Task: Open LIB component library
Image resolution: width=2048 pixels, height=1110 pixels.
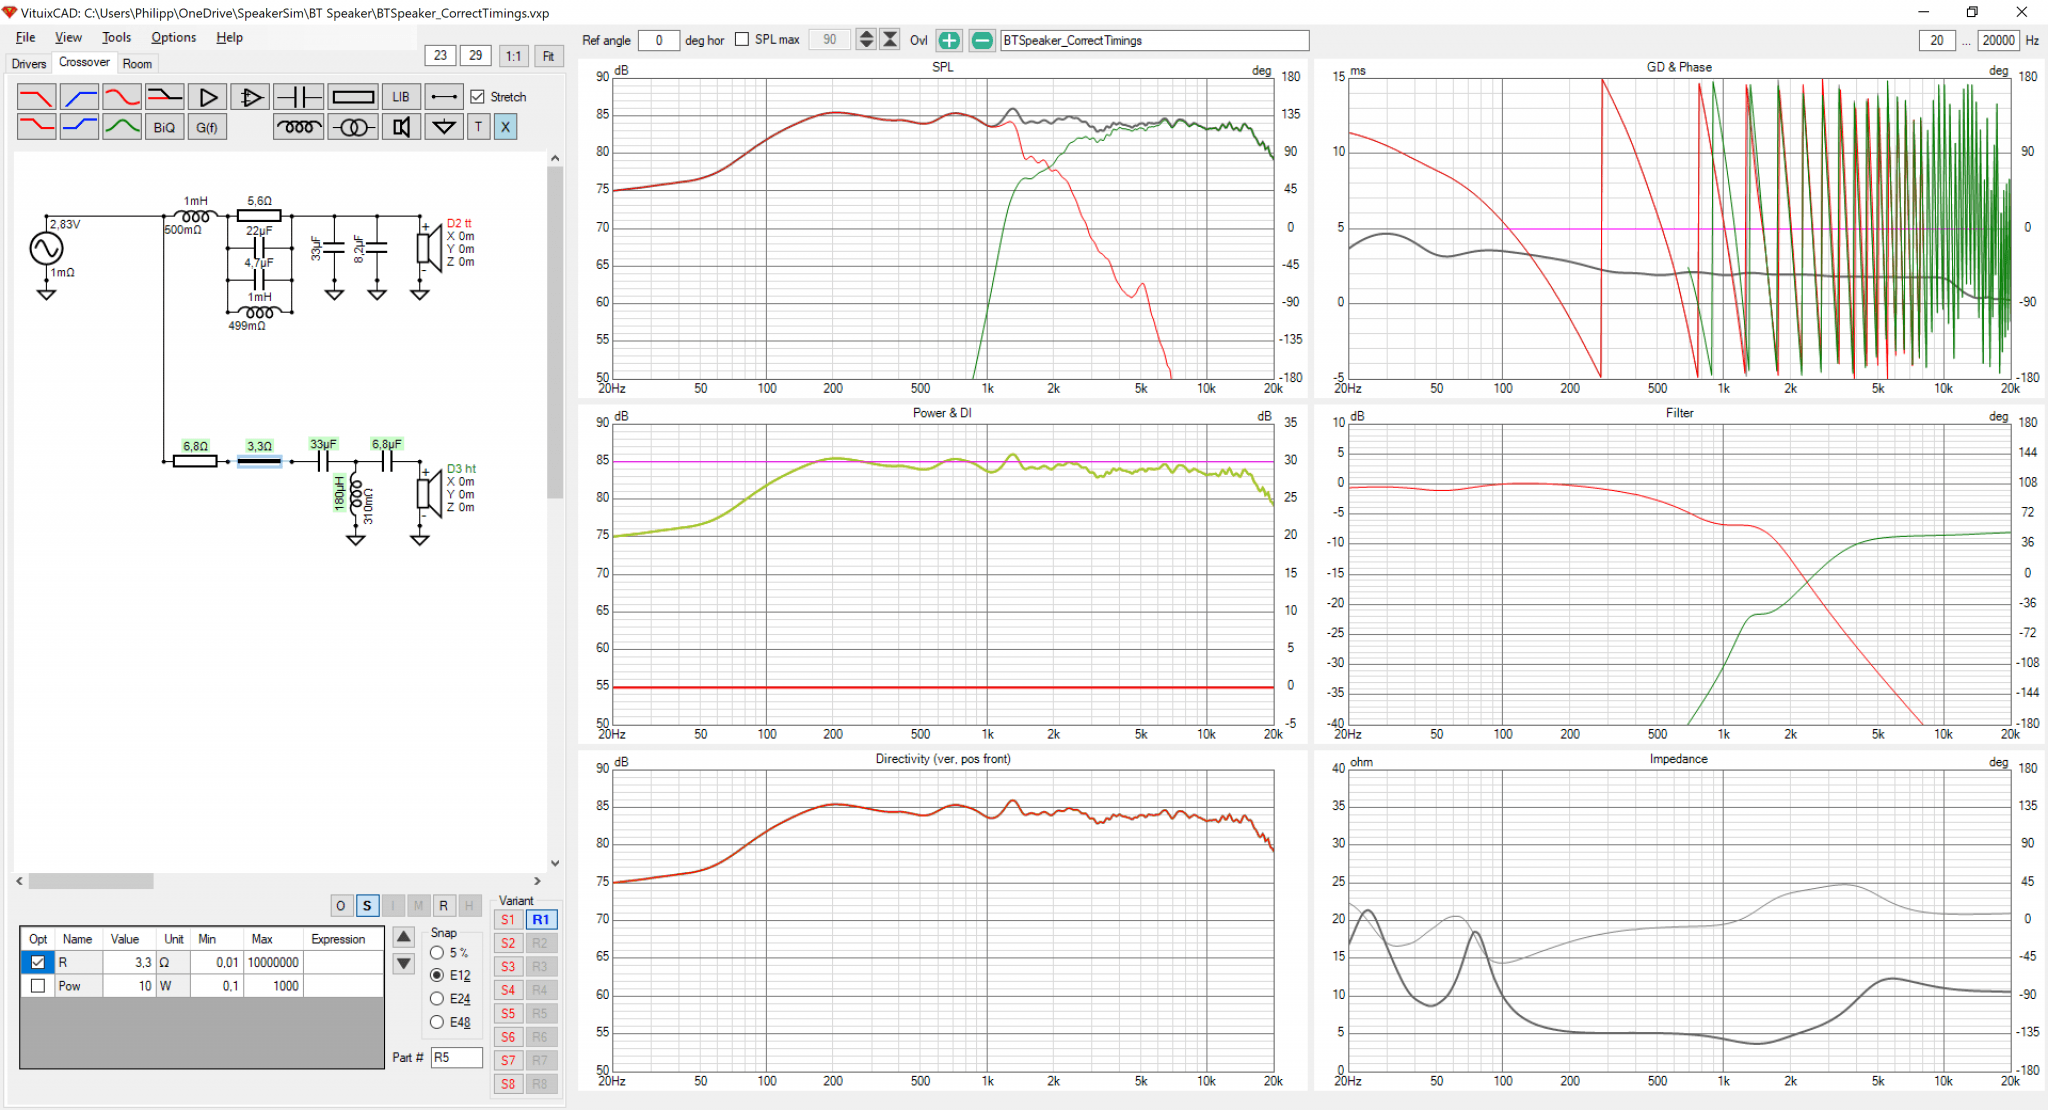Action: [x=401, y=97]
